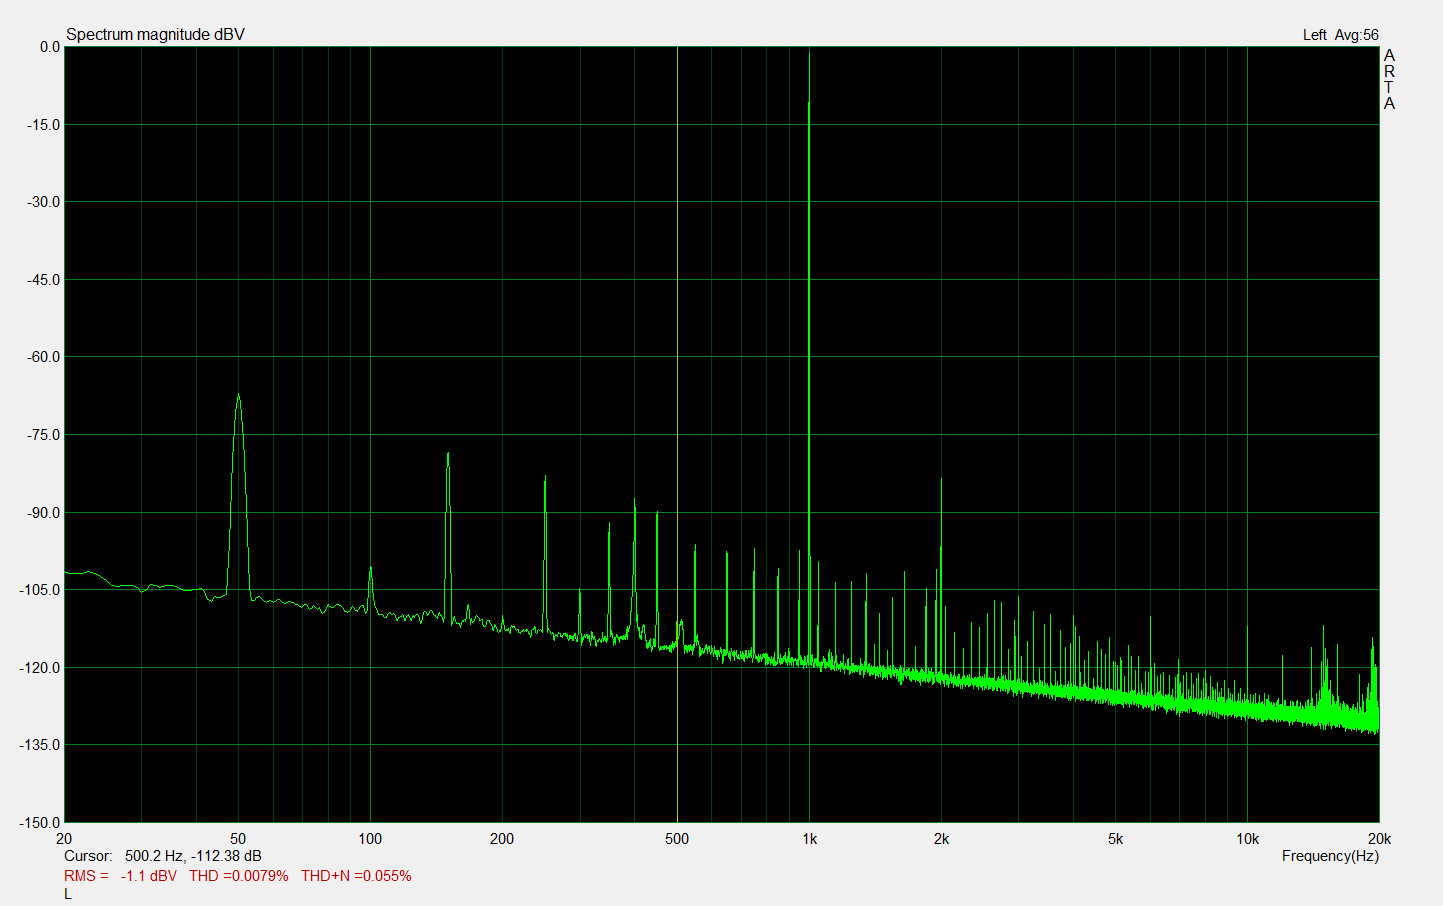This screenshot has height=906, width=1443.
Task: Click the "L" channel indicator at the bottom
Action: tap(68, 894)
